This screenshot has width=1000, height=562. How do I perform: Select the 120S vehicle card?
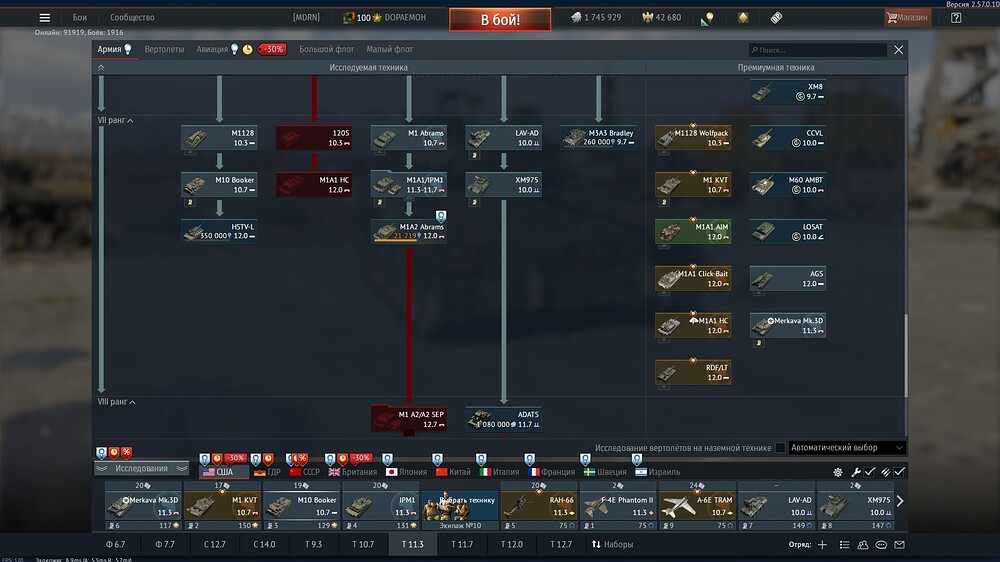(314, 138)
